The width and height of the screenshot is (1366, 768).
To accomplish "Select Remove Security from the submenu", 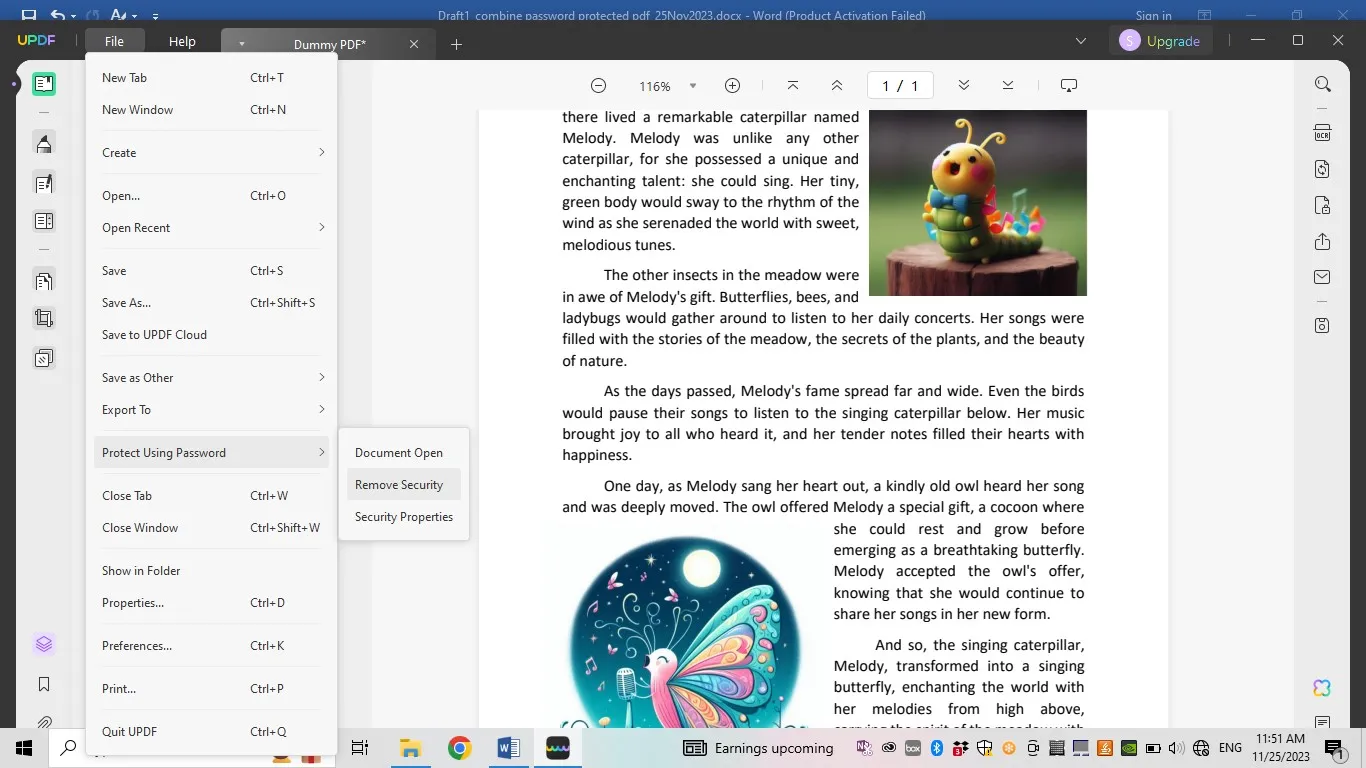I will pos(399,484).
